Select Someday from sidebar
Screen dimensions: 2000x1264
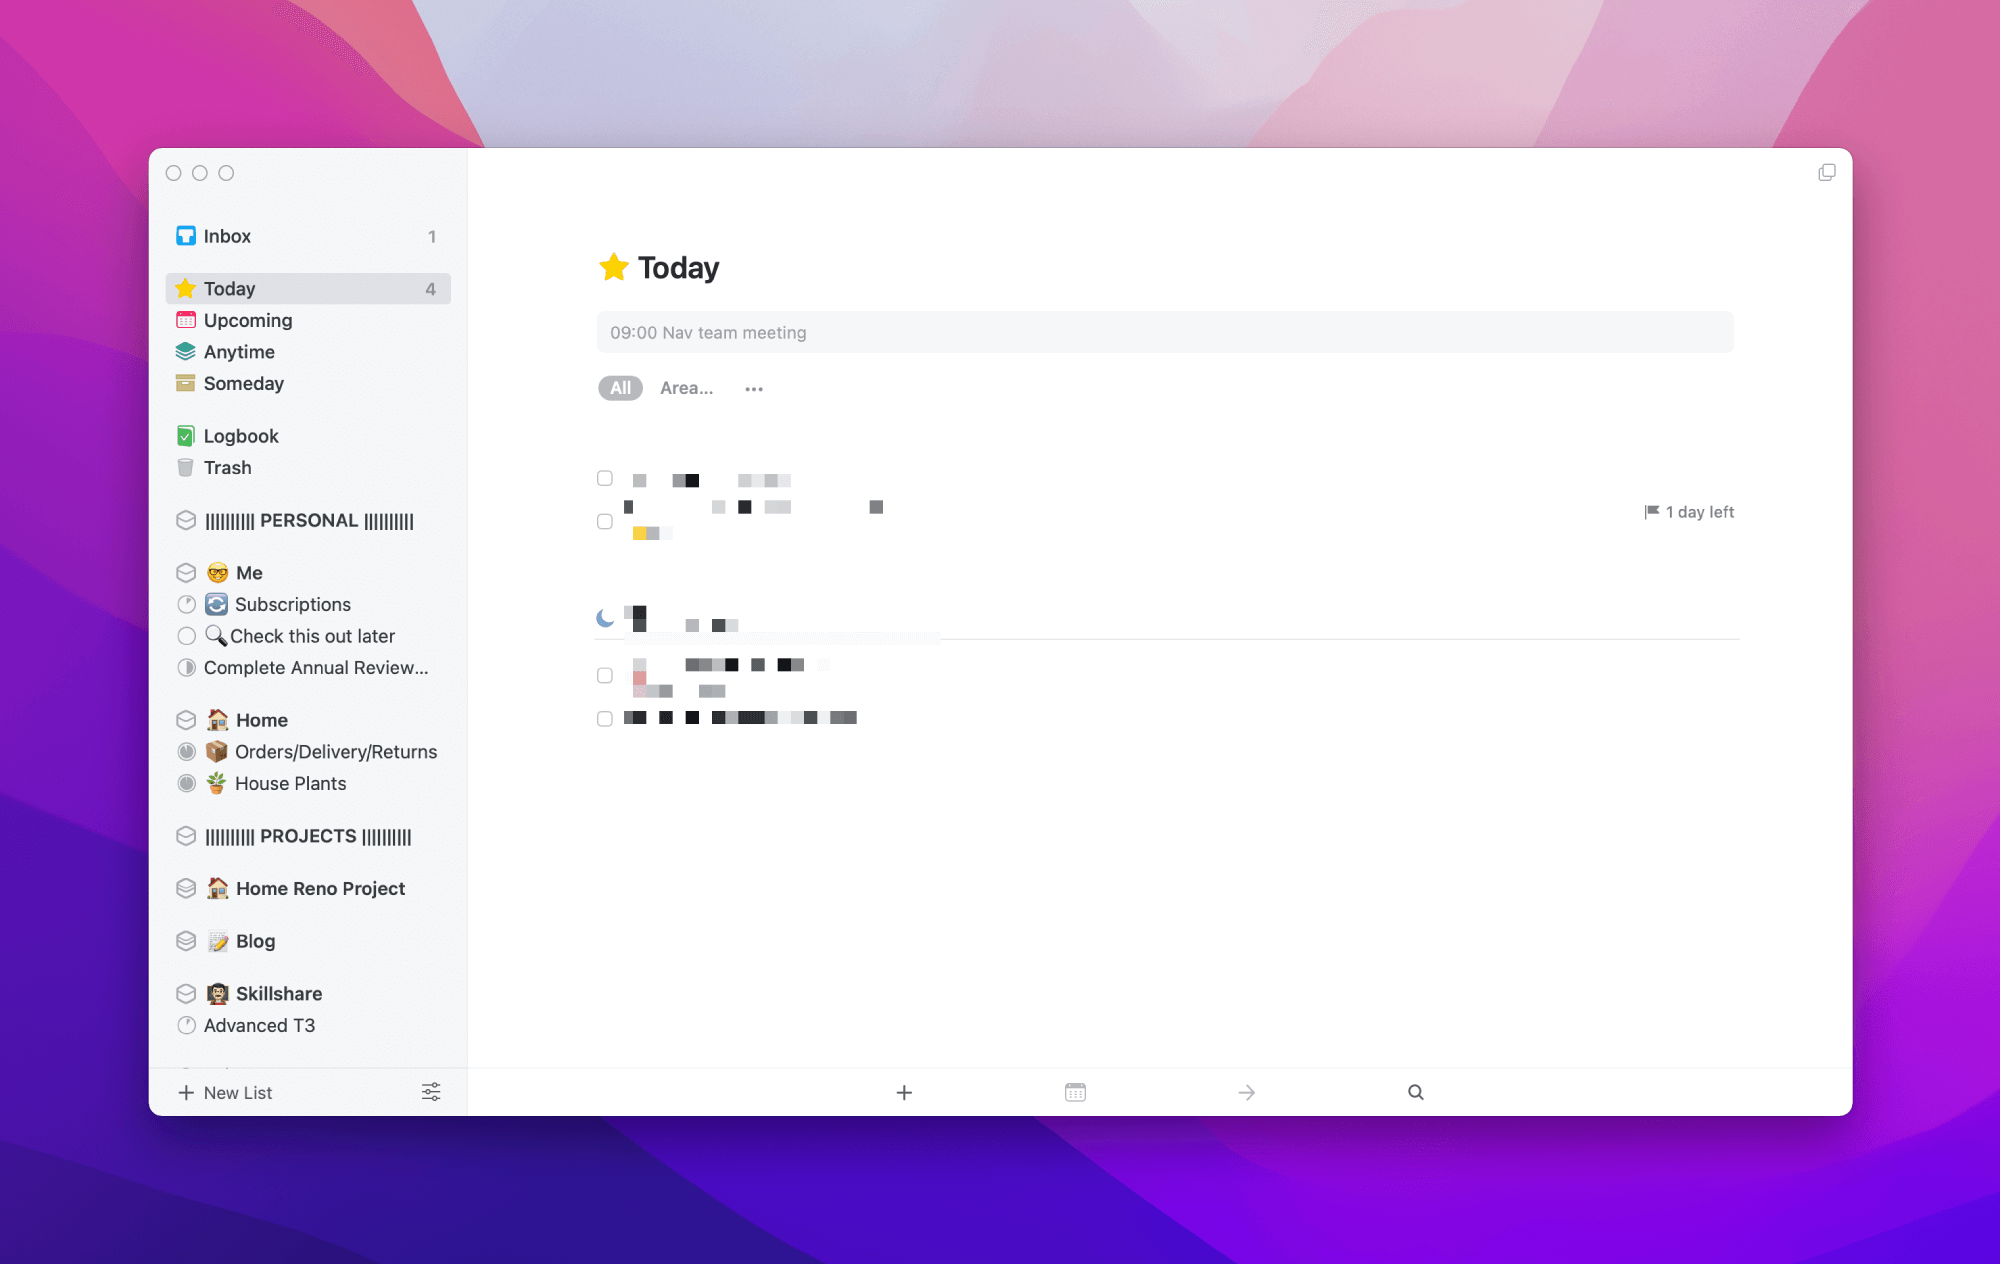[245, 382]
